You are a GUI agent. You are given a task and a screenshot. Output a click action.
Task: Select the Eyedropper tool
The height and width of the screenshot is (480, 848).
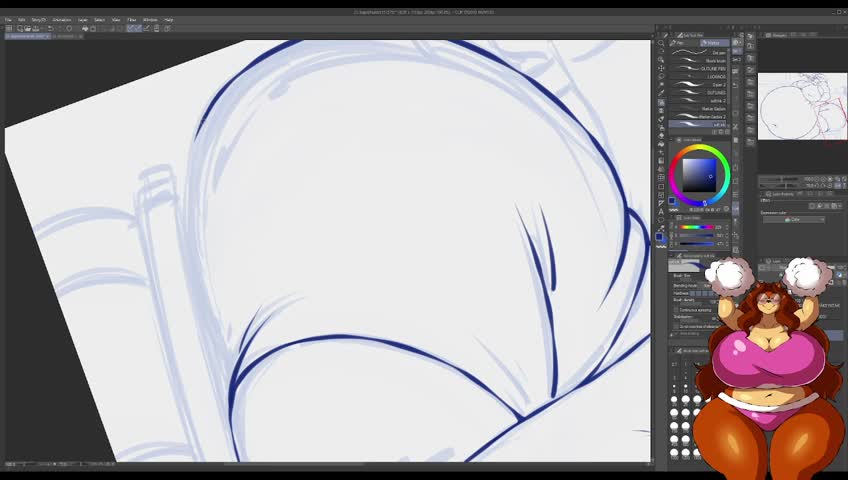coord(661,93)
